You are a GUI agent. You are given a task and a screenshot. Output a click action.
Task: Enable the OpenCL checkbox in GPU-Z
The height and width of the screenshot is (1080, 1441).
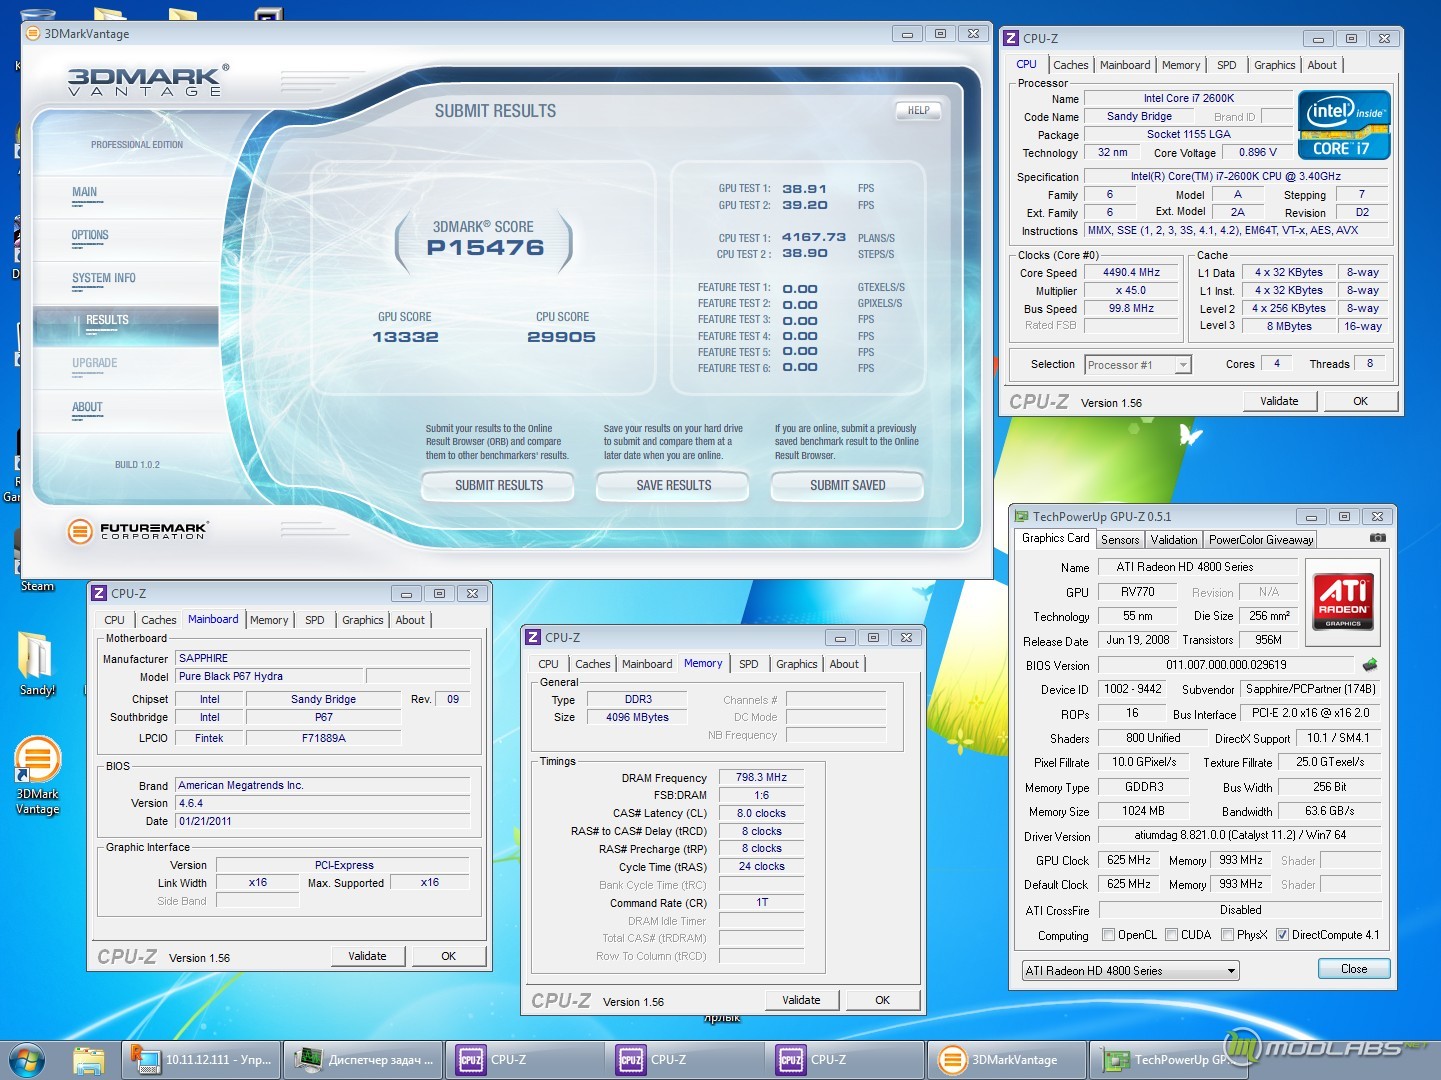point(1108,935)
